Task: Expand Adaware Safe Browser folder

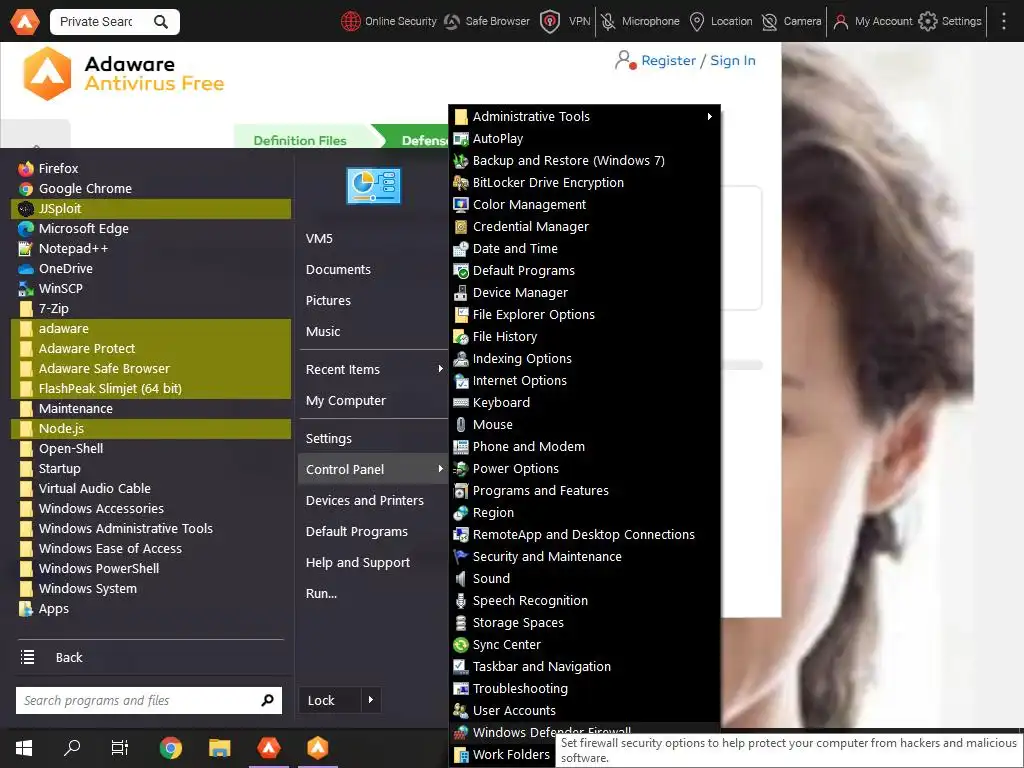Action: coord(151,369)
